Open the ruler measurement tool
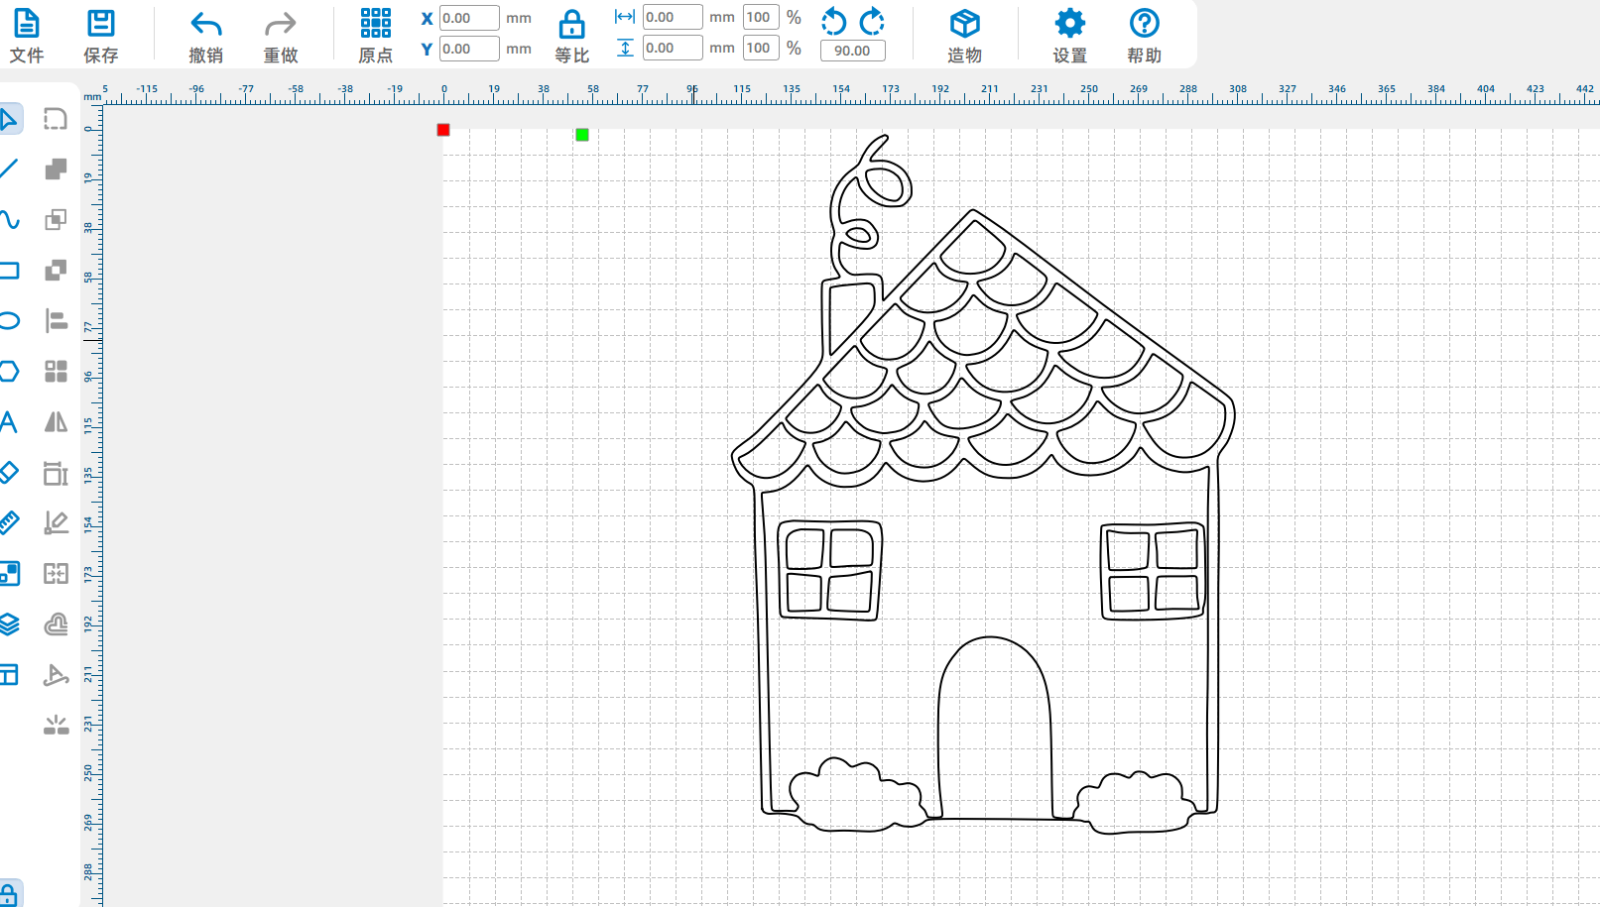1600x907 pixels. point(9,522)
